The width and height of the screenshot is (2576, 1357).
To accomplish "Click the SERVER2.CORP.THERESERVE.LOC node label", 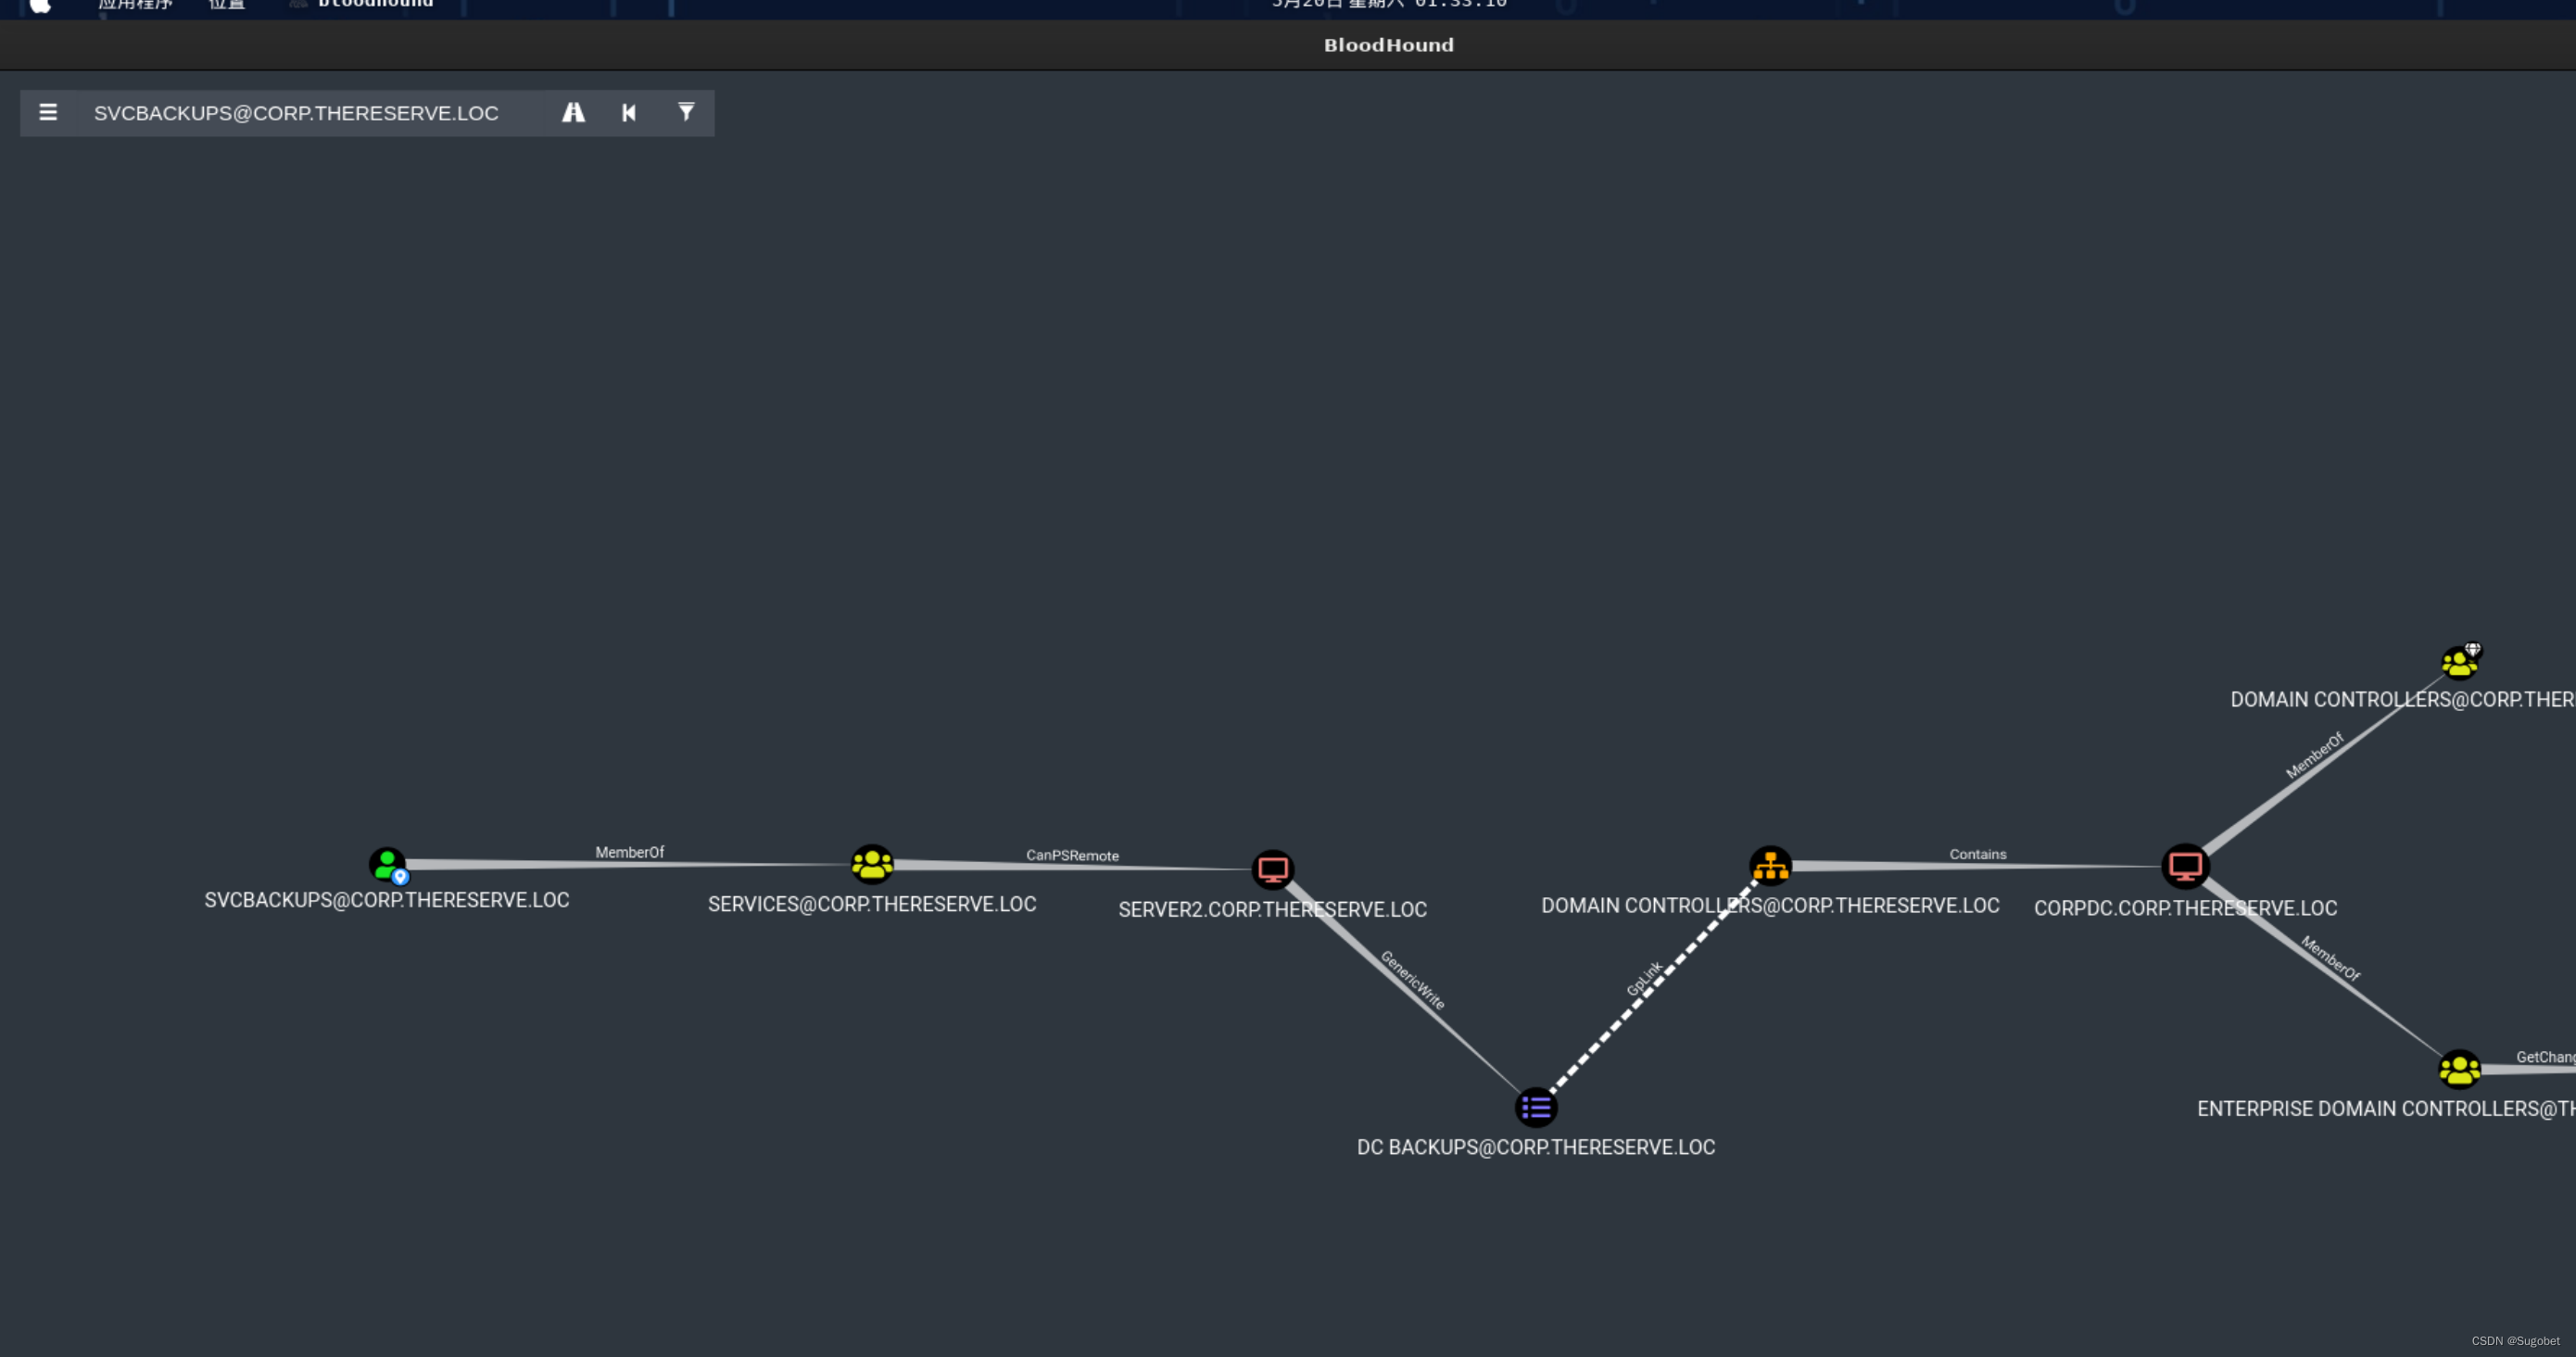I will (1272, 909).
